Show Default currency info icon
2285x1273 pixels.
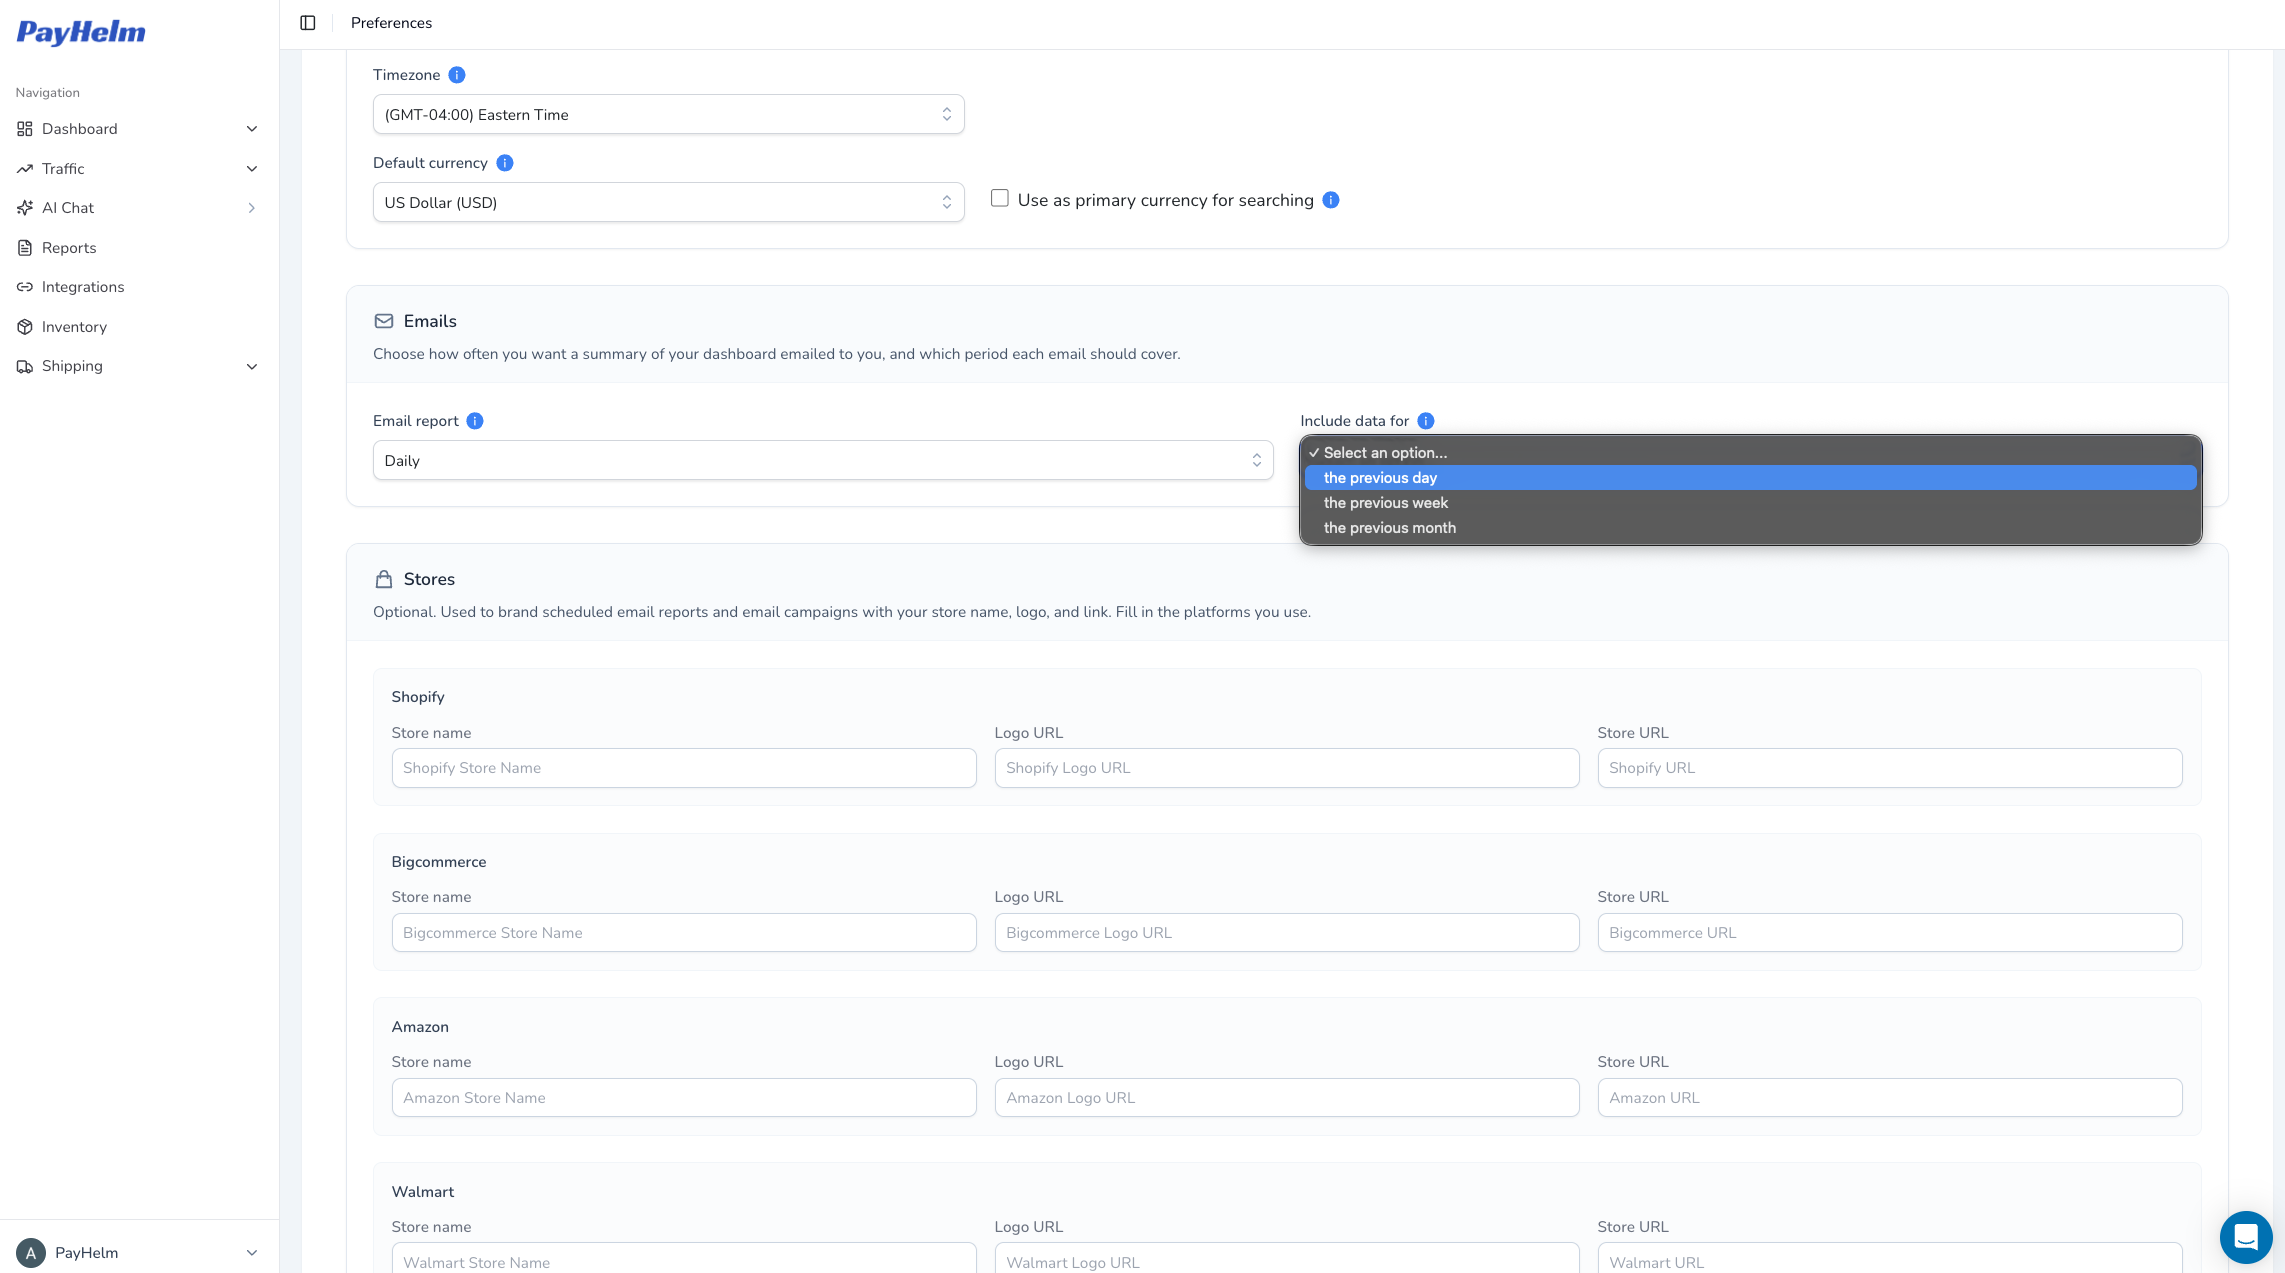pyautogui.click(x=505, y=163)
